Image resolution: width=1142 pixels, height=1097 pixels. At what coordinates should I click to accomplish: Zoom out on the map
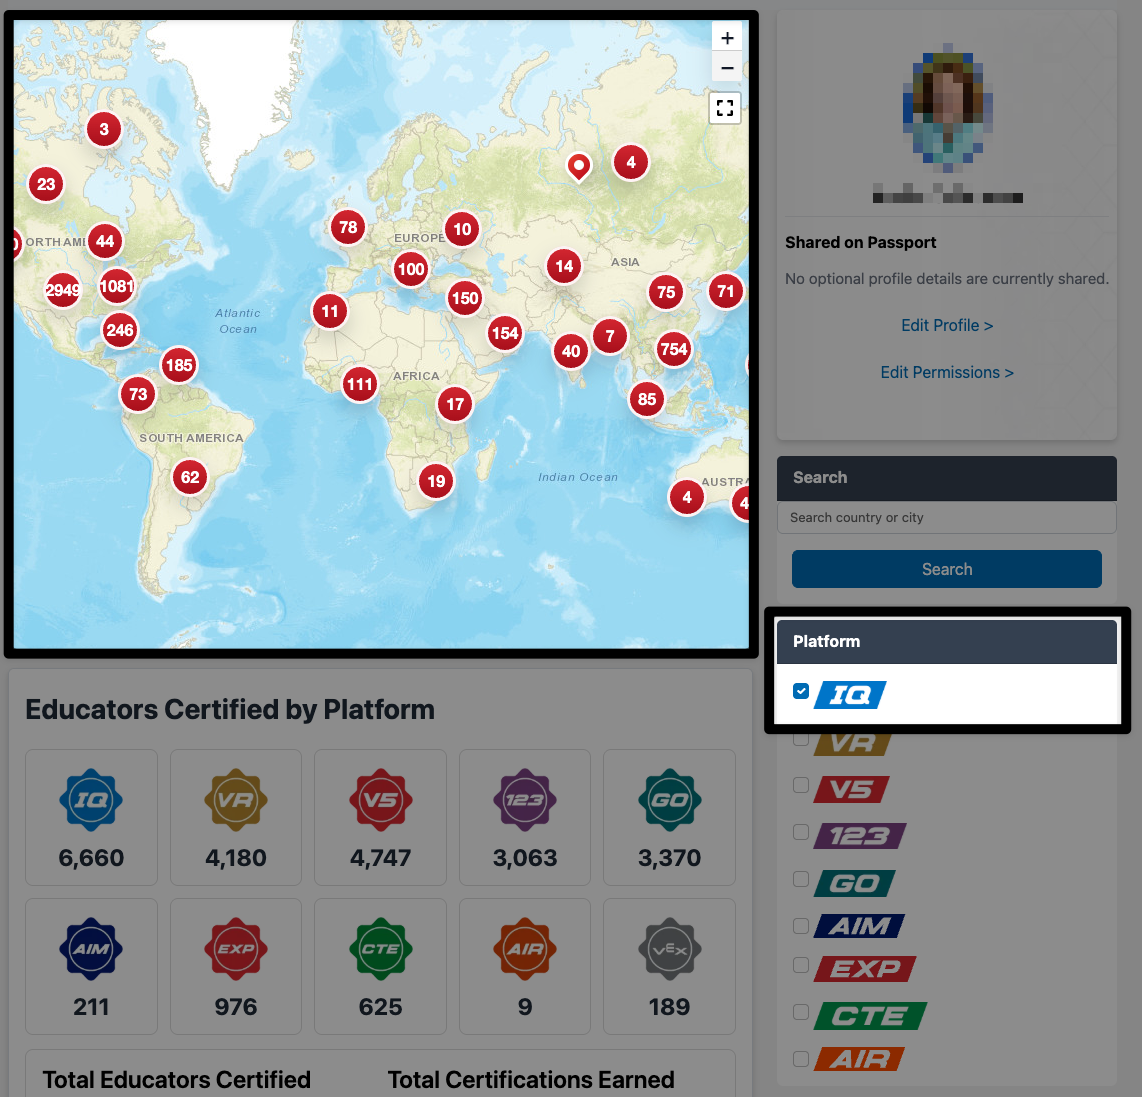click(726, 68)
